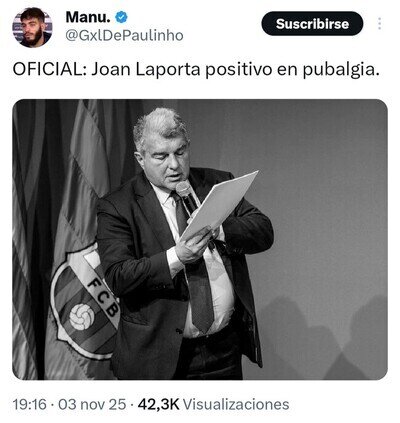Screen dimensions: 400x423
Task: Click the tweet text about Joan Laporta
Action: (x=196, y=70)
